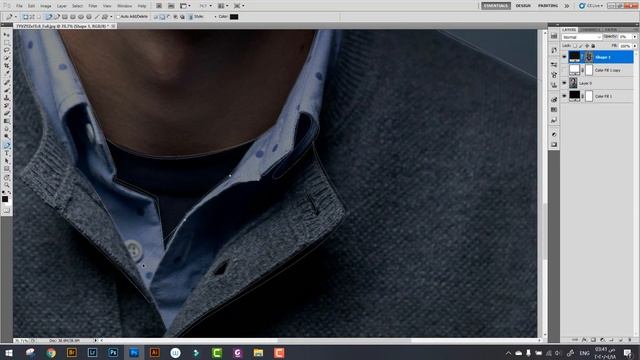Choose Freeform Pen in options bar
This screenshot has width=640, height=360.
(x=56, y=17)
